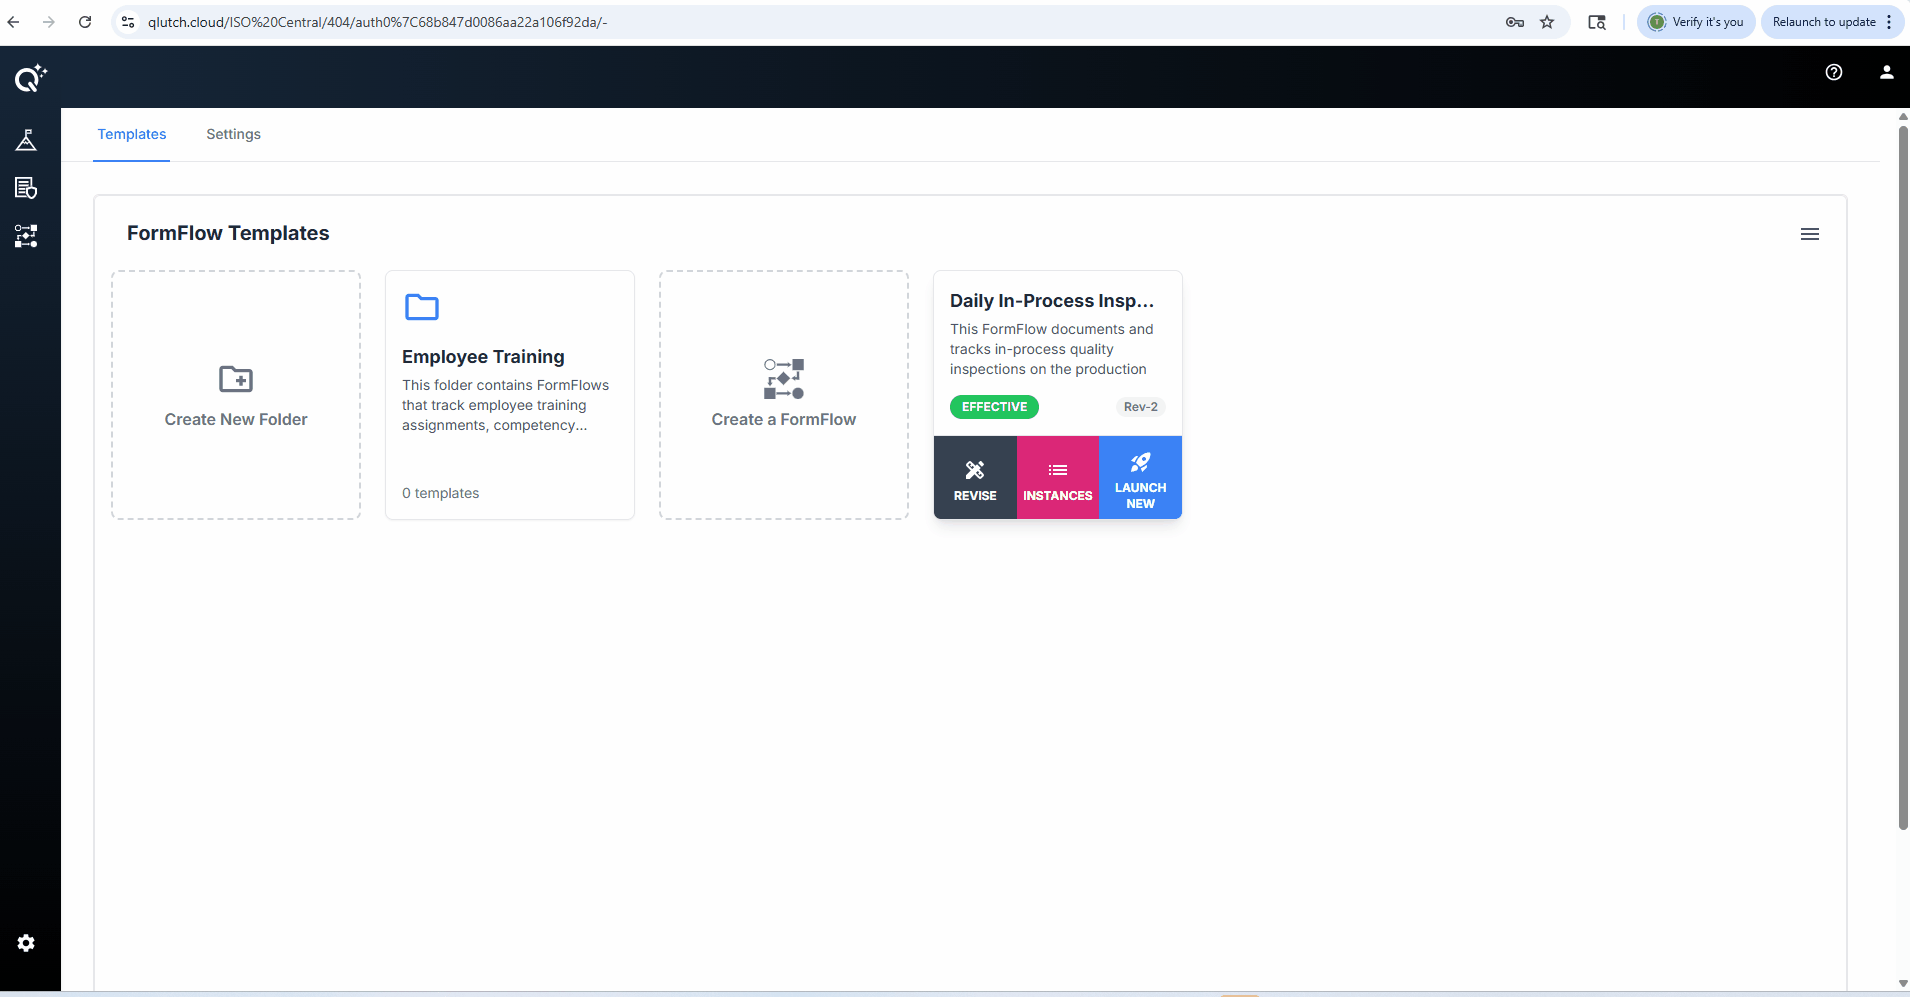This screenshot has width=1910, height=997.
Task: Click the mountain milestone icon in the sidebar
Action: coord(25,140)
